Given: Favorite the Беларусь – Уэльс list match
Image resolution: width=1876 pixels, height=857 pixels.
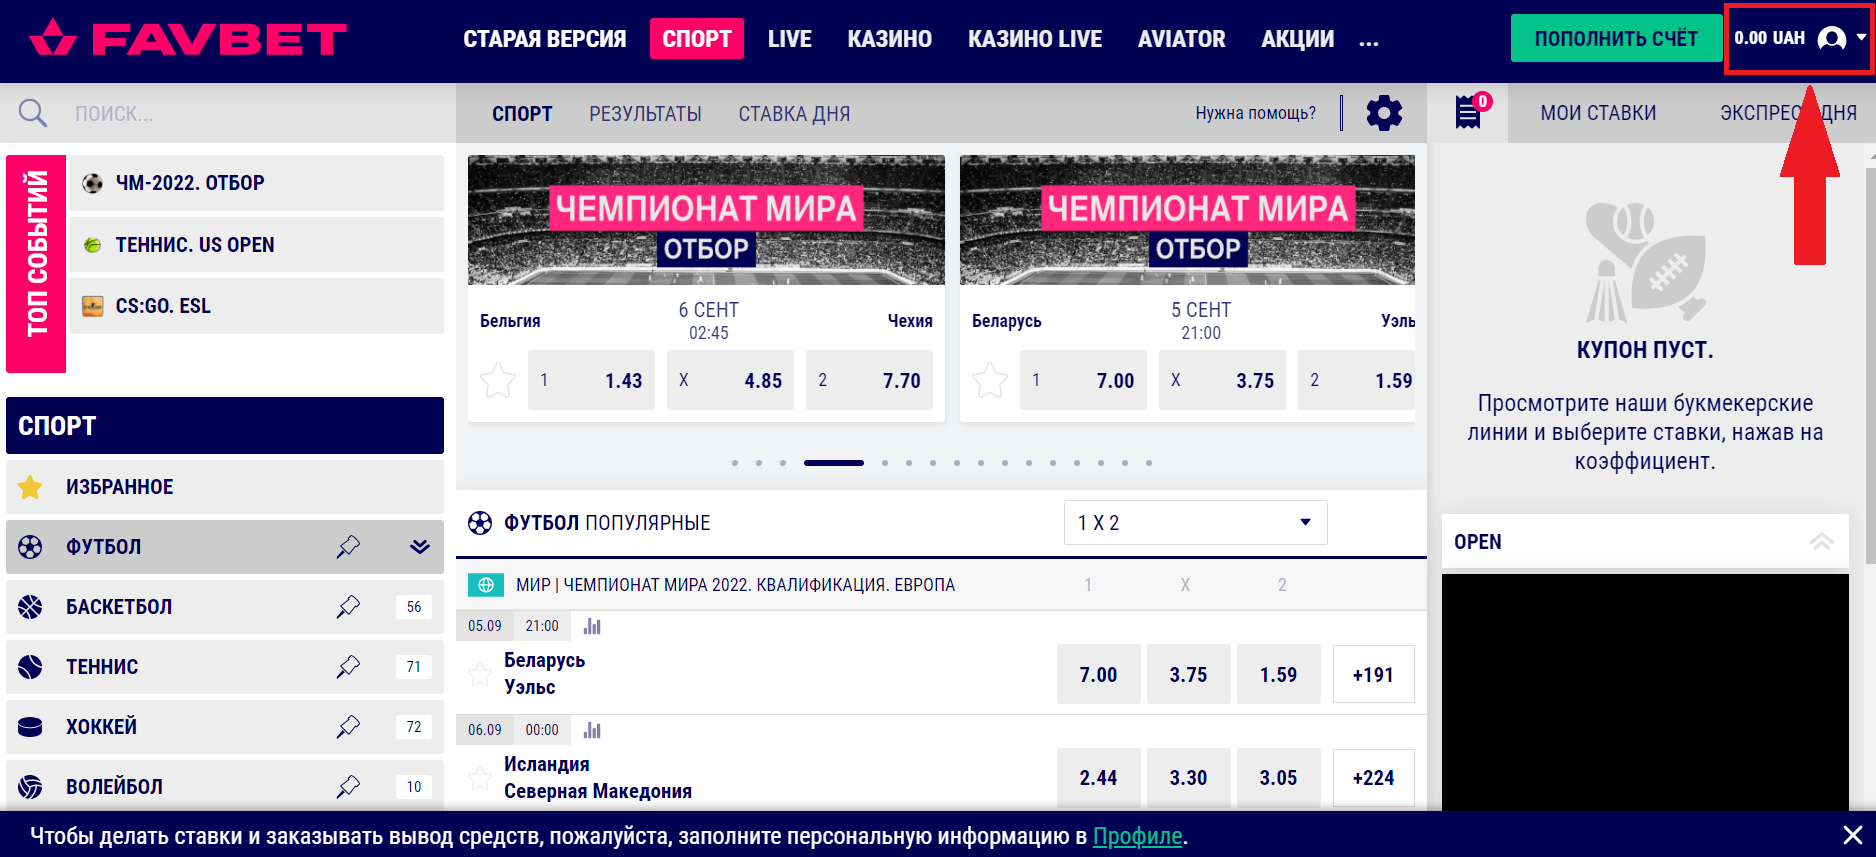Looking at the screenshot, I should (480, 674).
